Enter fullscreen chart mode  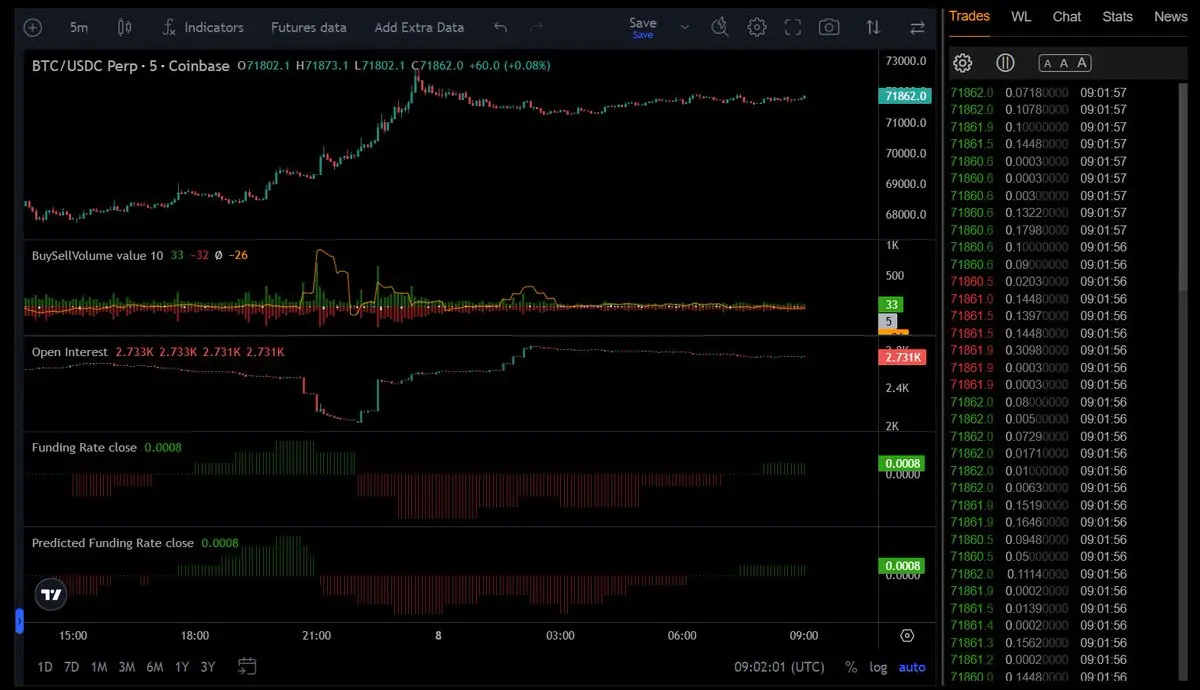coord(793,28)
